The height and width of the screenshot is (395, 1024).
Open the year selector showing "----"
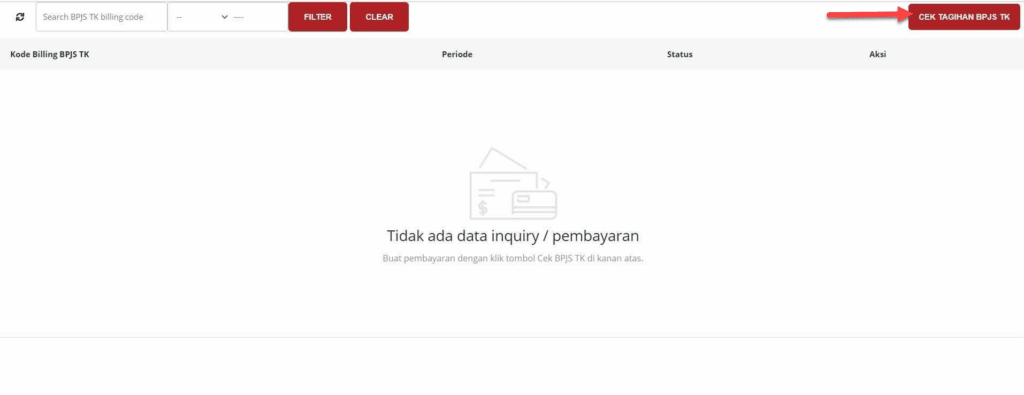[x=259, y=17]
